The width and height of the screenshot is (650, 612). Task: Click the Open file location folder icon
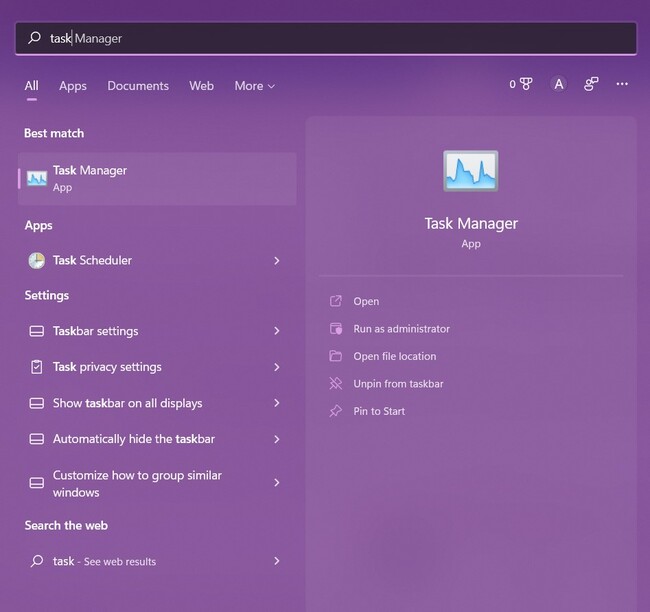[x=335, y=356]
